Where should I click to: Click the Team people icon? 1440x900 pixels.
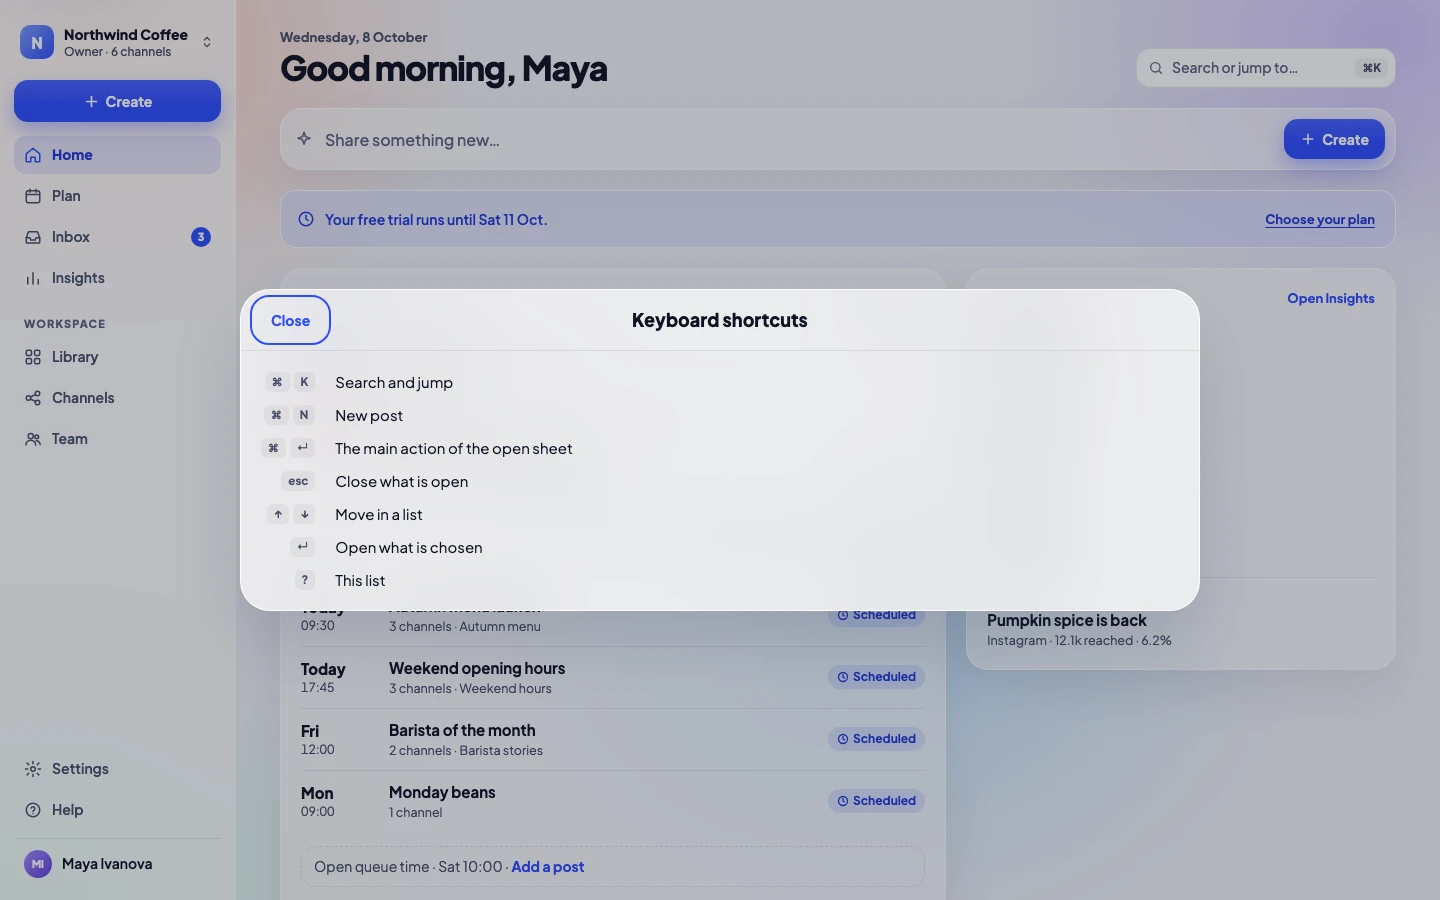tap(33, 439)
